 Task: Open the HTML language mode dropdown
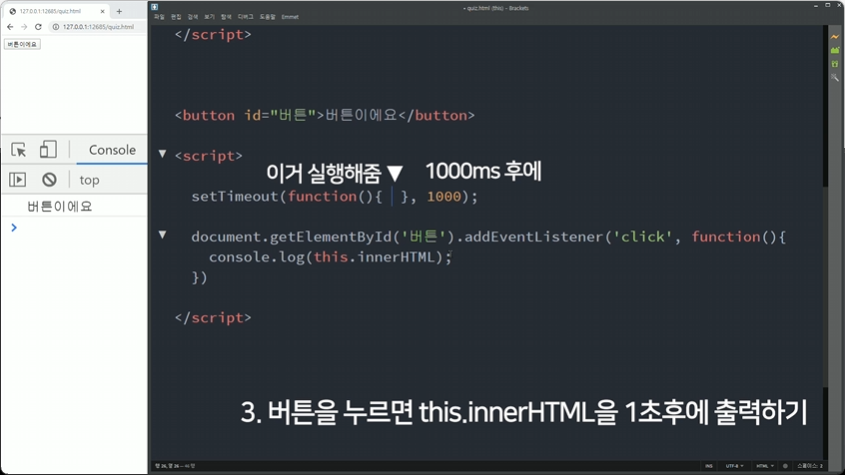click(765, 466)
